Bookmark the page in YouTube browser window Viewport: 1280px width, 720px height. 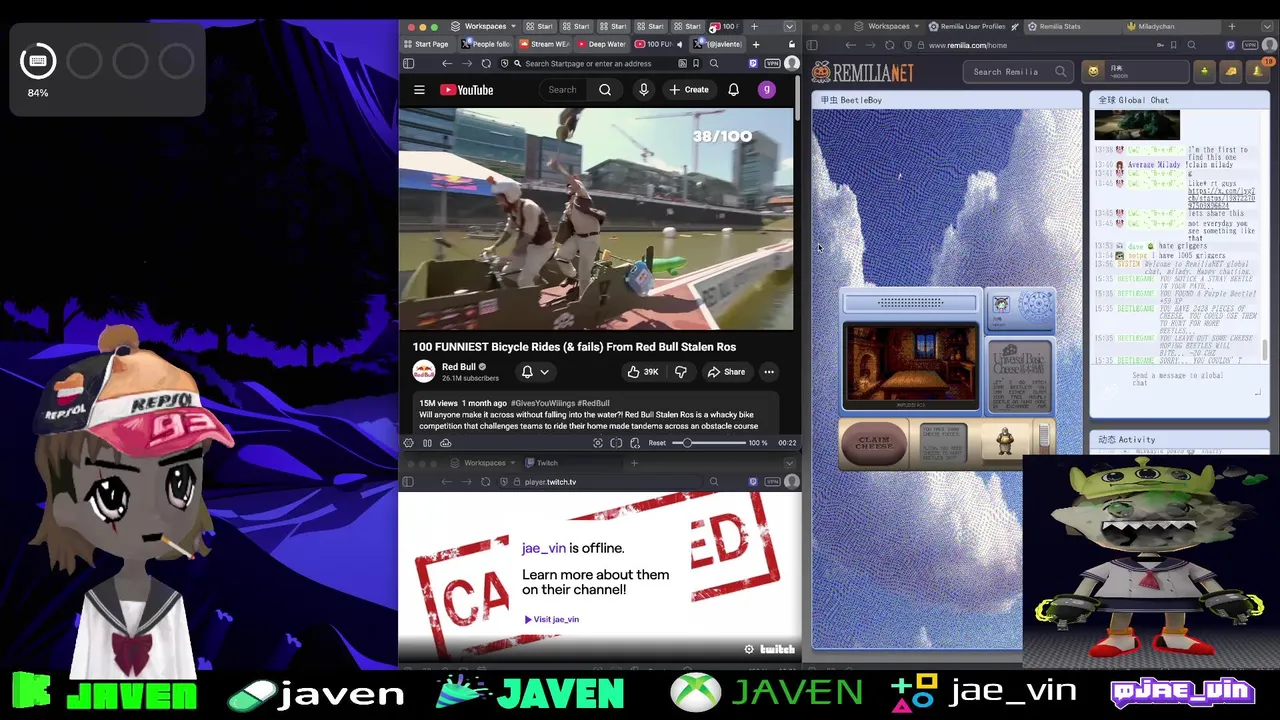point(697,63)
